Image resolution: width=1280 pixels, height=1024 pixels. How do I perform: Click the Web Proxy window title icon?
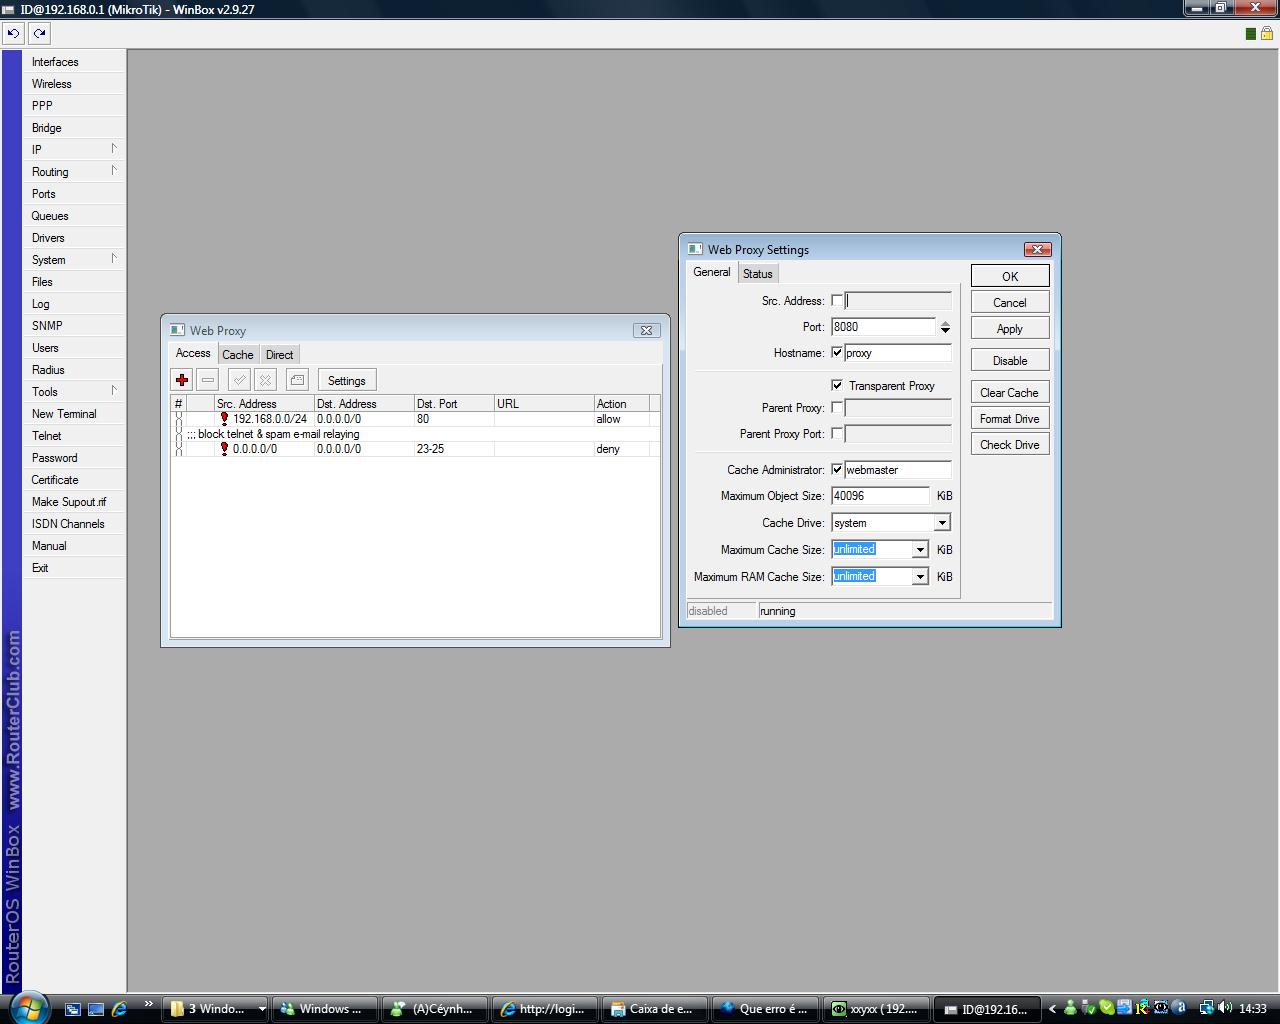point(177,330)
